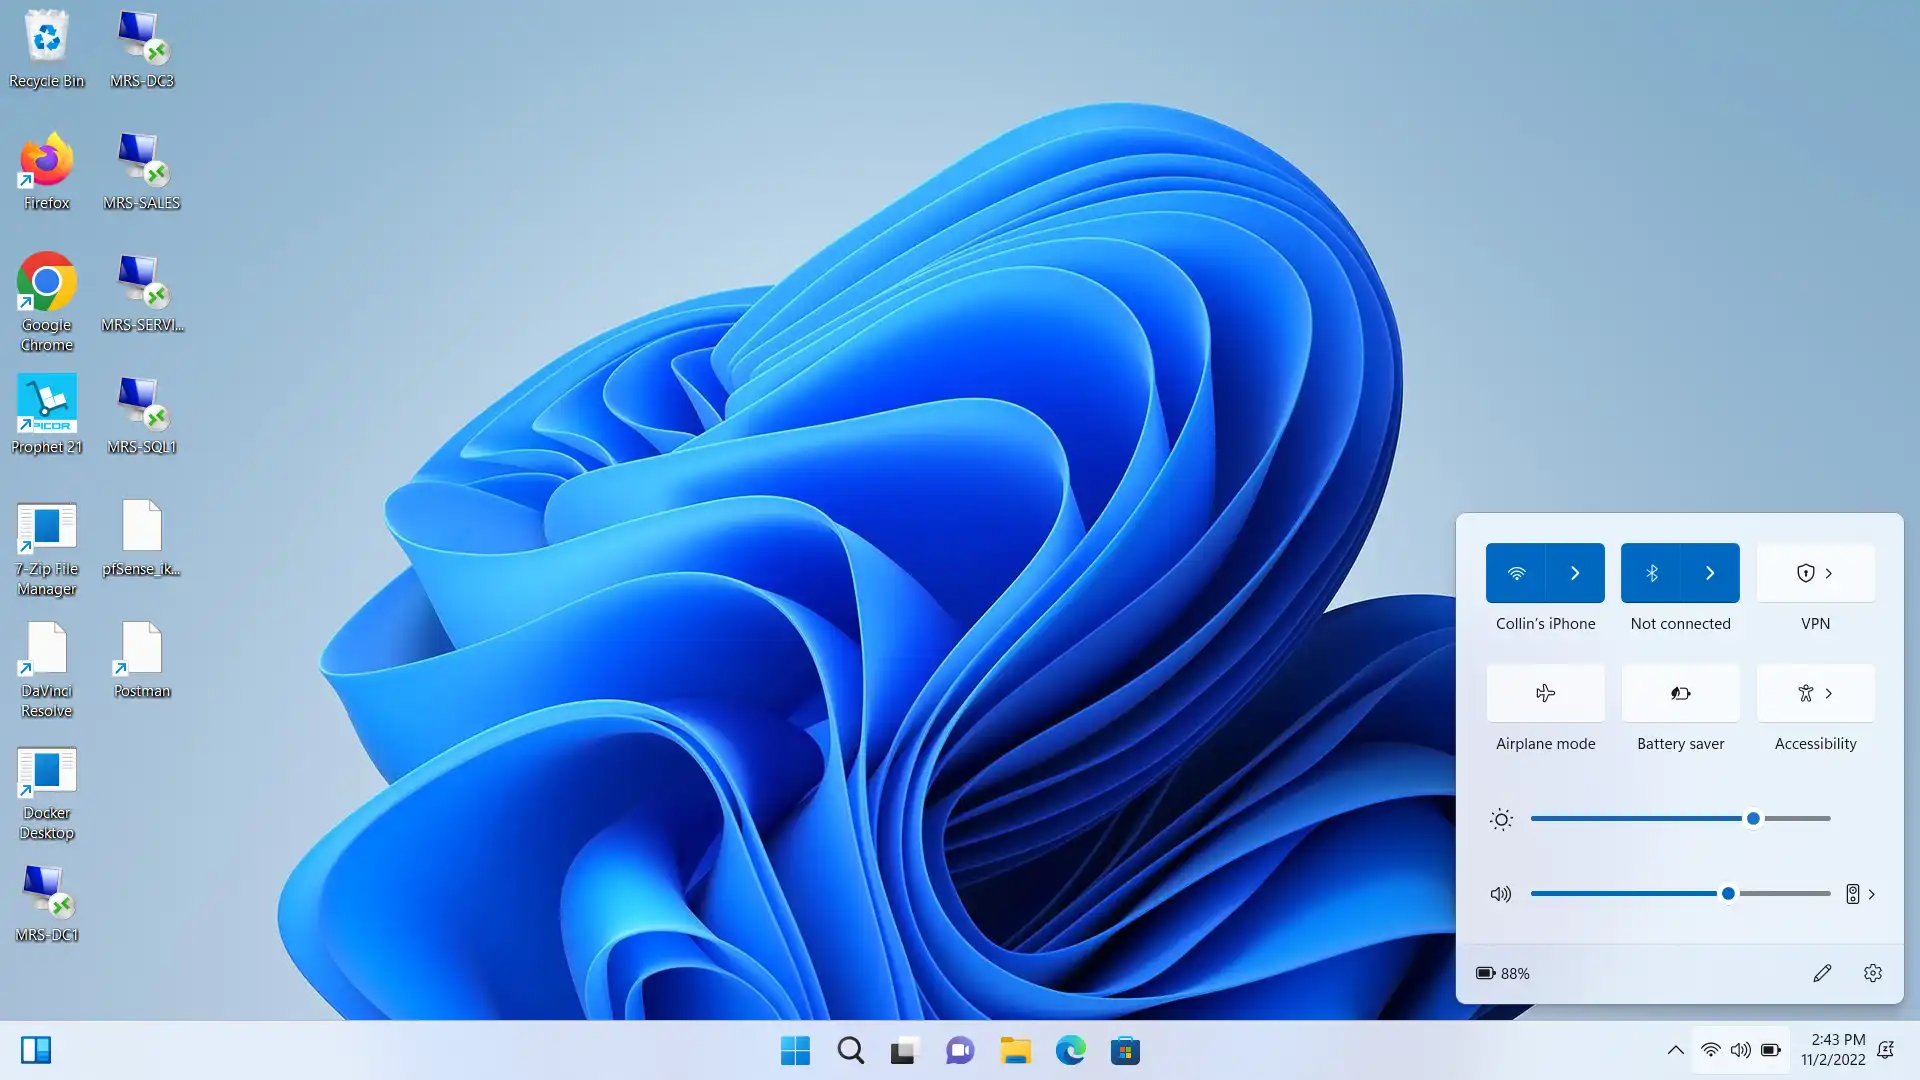Viewport: 1920px width, 1080px height.
Task: Click the taskbar Search magnifier
Action: pos(850,1050)
